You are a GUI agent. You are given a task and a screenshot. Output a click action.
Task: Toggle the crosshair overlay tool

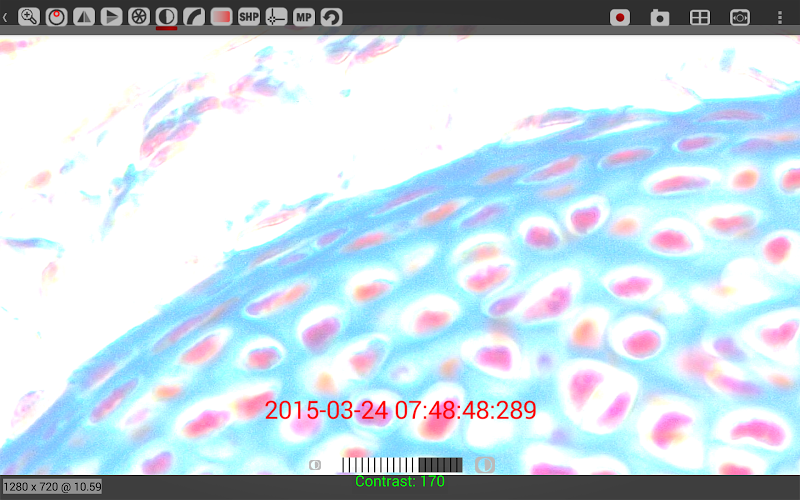click(x=277, y=17)
